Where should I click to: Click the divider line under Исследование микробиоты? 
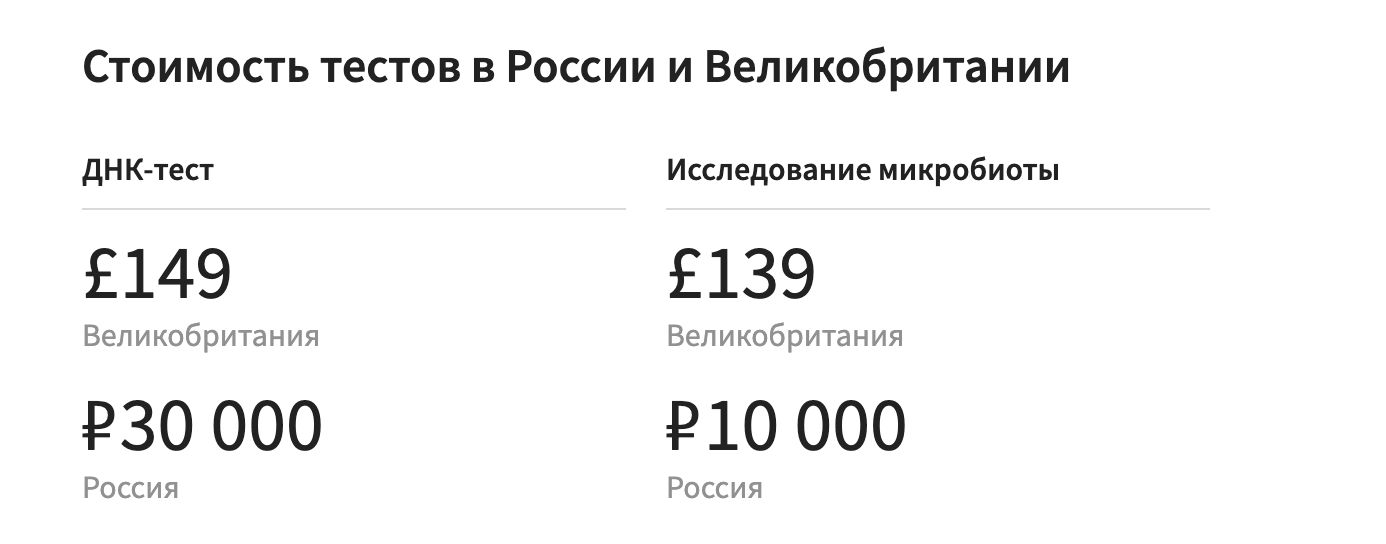938,209
